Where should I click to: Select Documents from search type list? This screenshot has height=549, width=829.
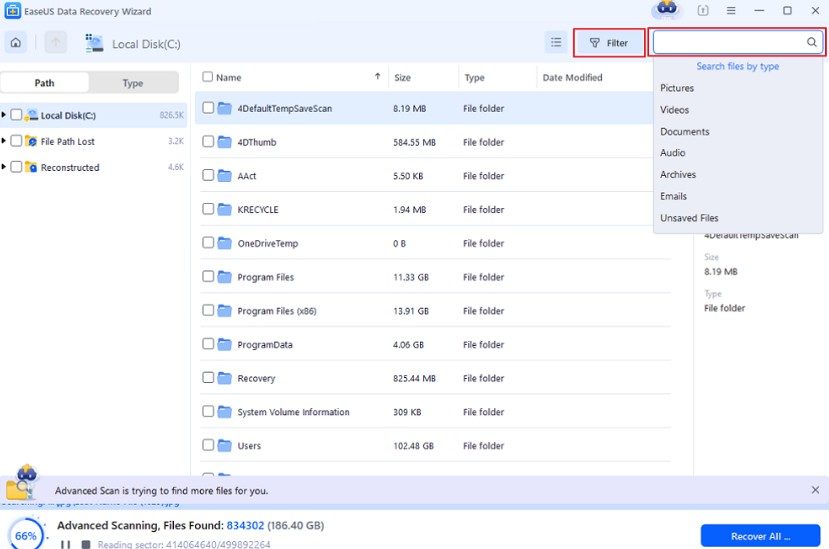[x=685, y=131]
